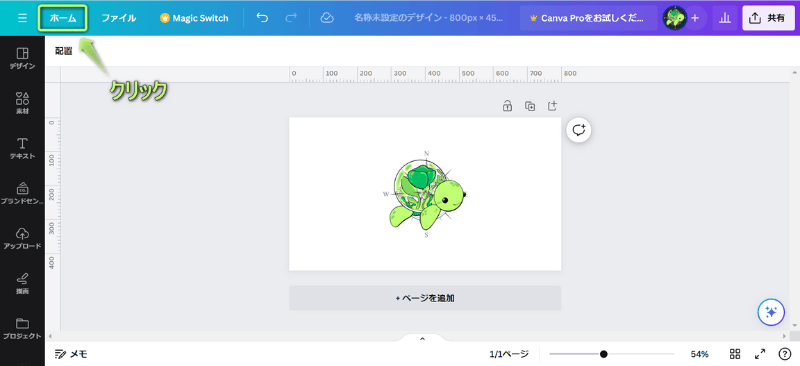Open the ブランドセンター panel
Image resolution: width=800 pixels, height=366 pixels.
(x=22, y=193)
